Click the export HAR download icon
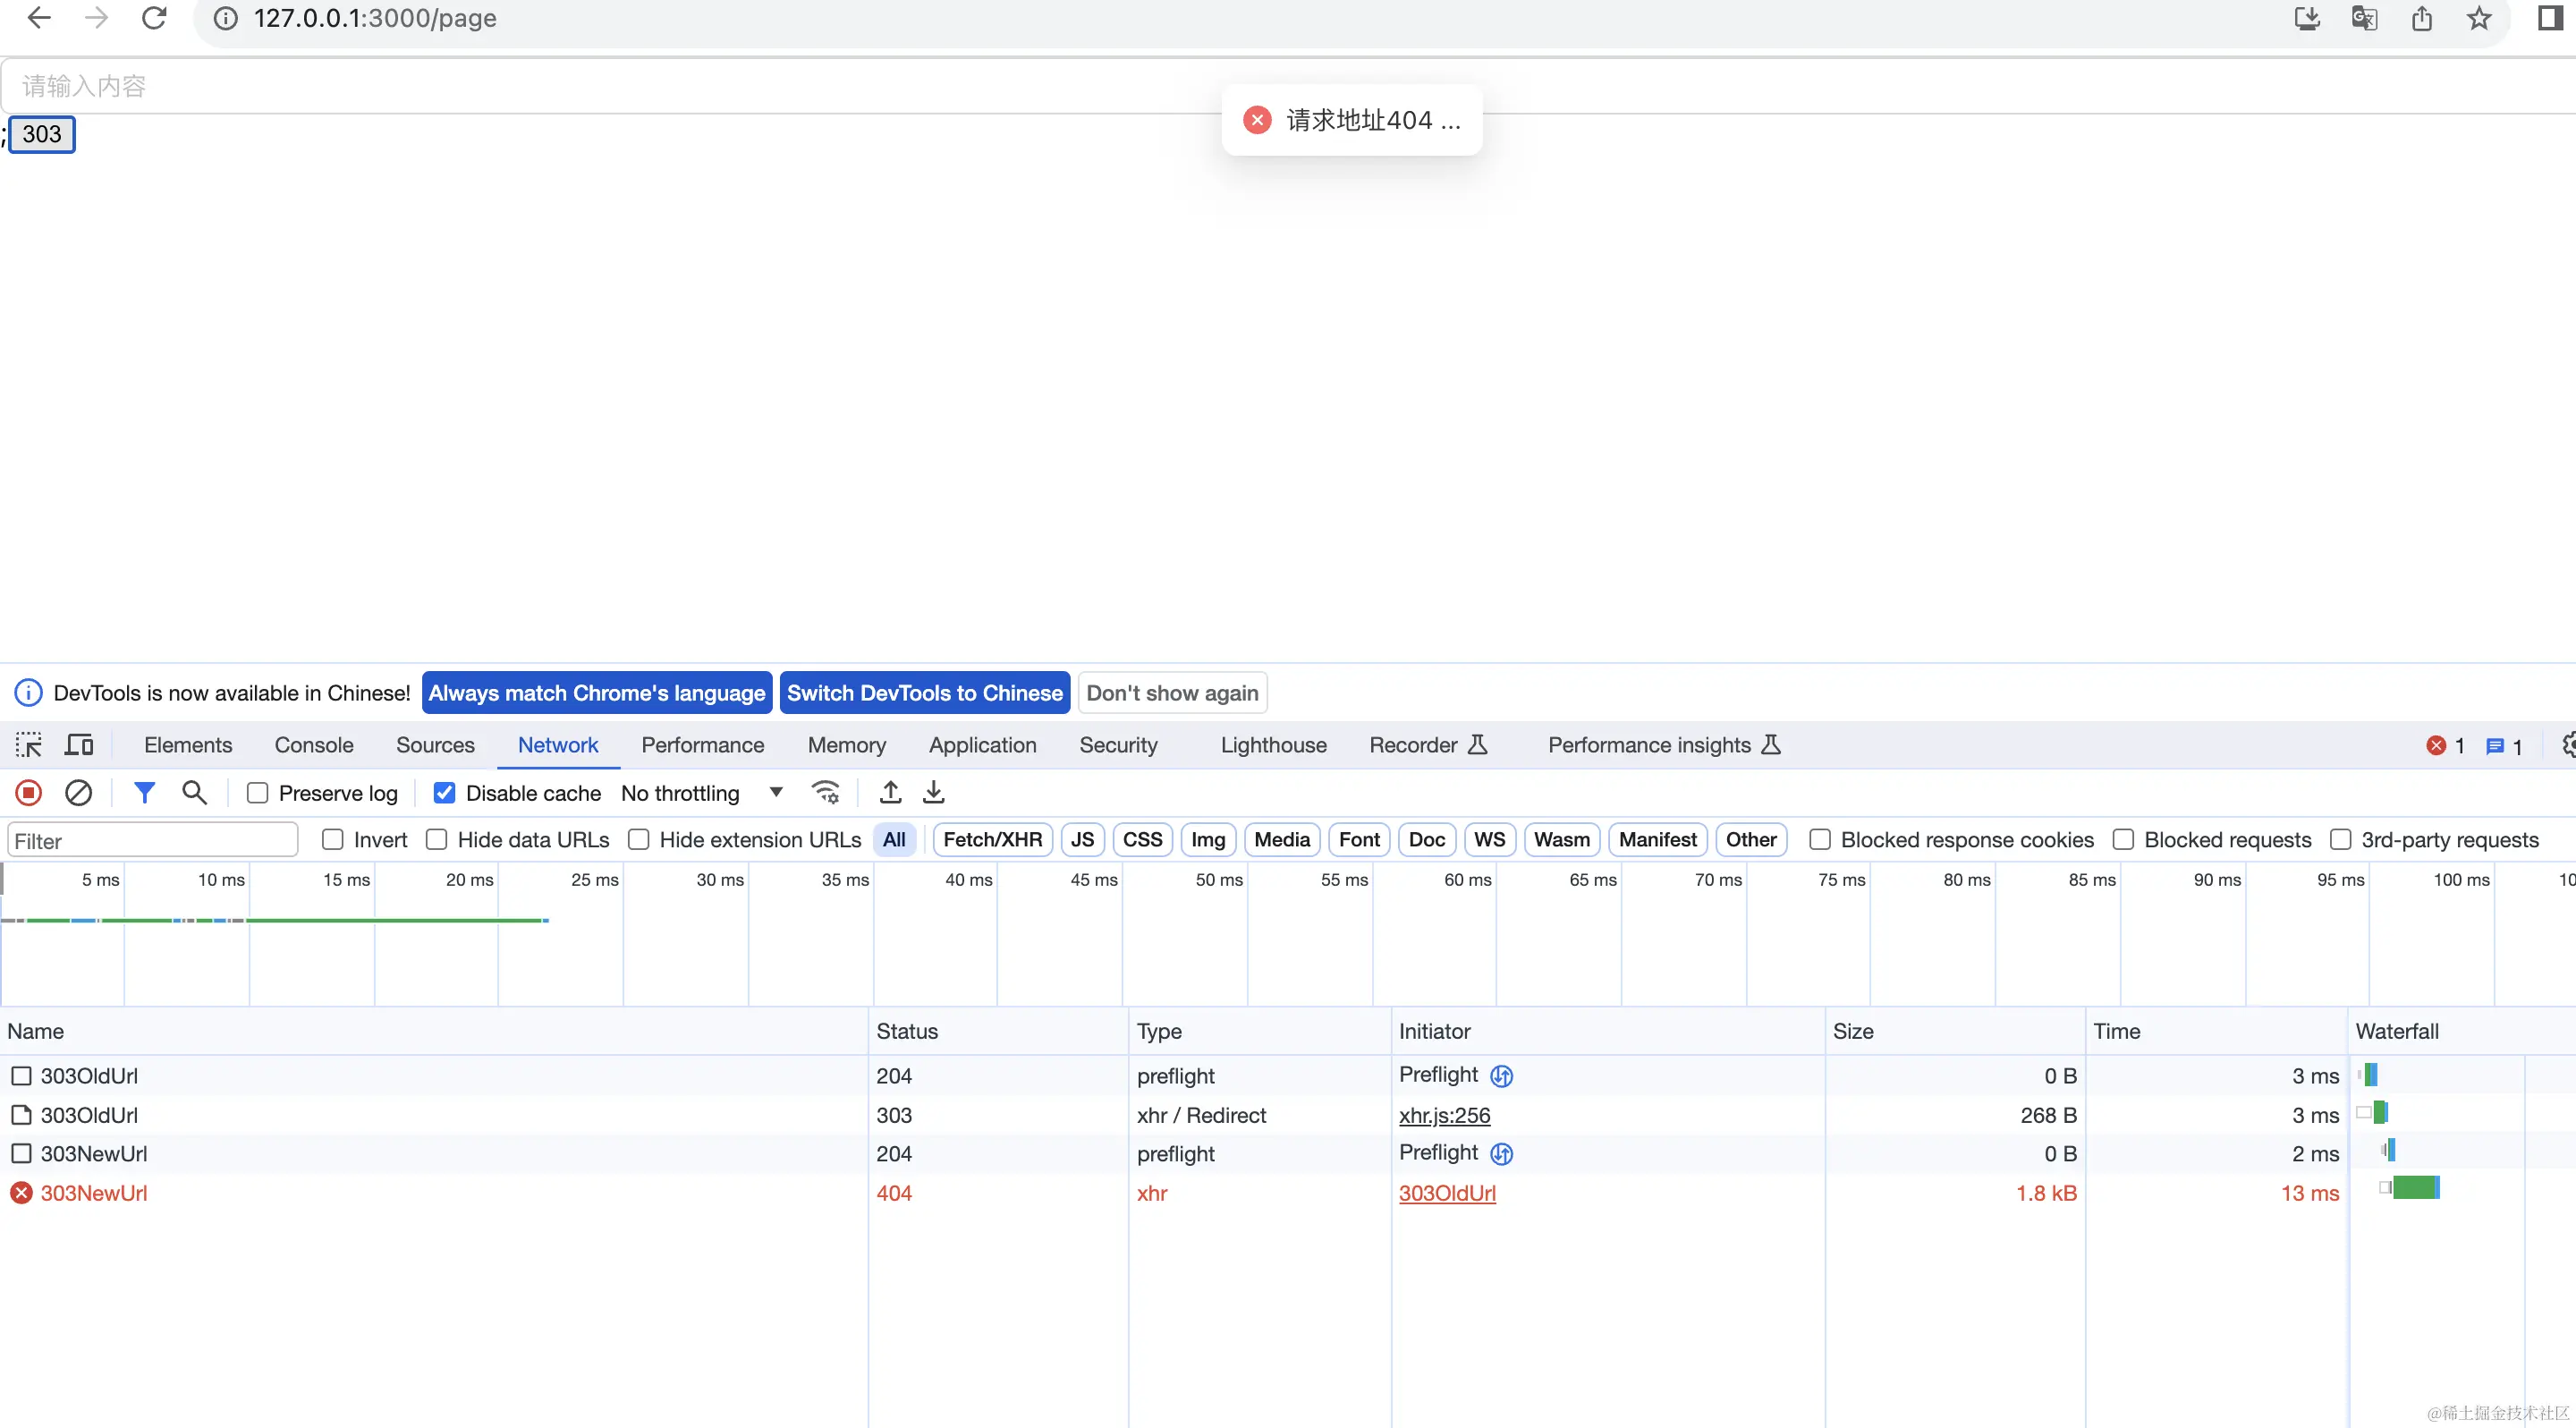 click(x=933, y=793)
